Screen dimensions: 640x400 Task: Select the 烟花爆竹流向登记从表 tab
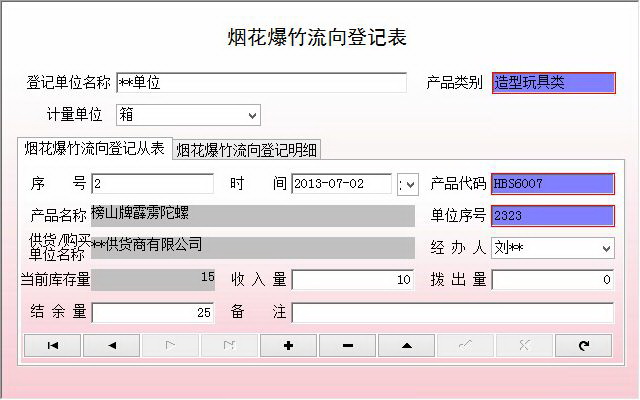pos(95,148)
